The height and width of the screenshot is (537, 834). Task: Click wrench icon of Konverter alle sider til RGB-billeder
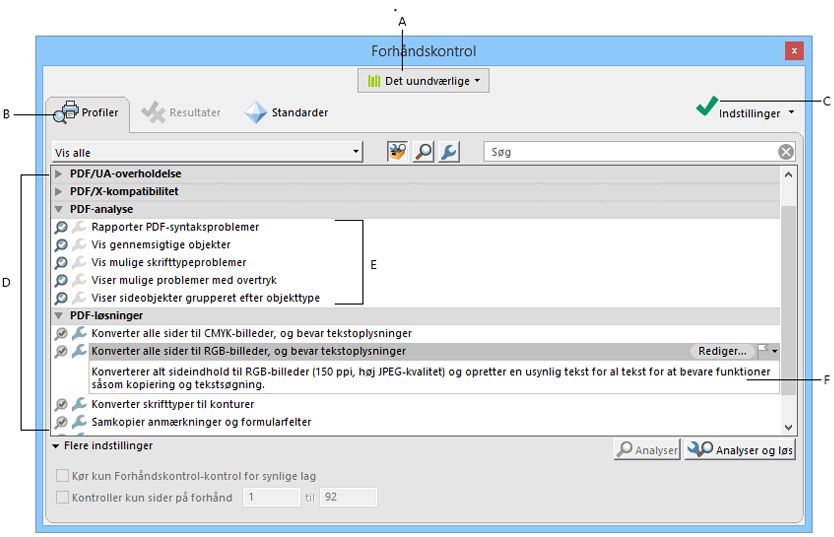(x=79, y=351)
